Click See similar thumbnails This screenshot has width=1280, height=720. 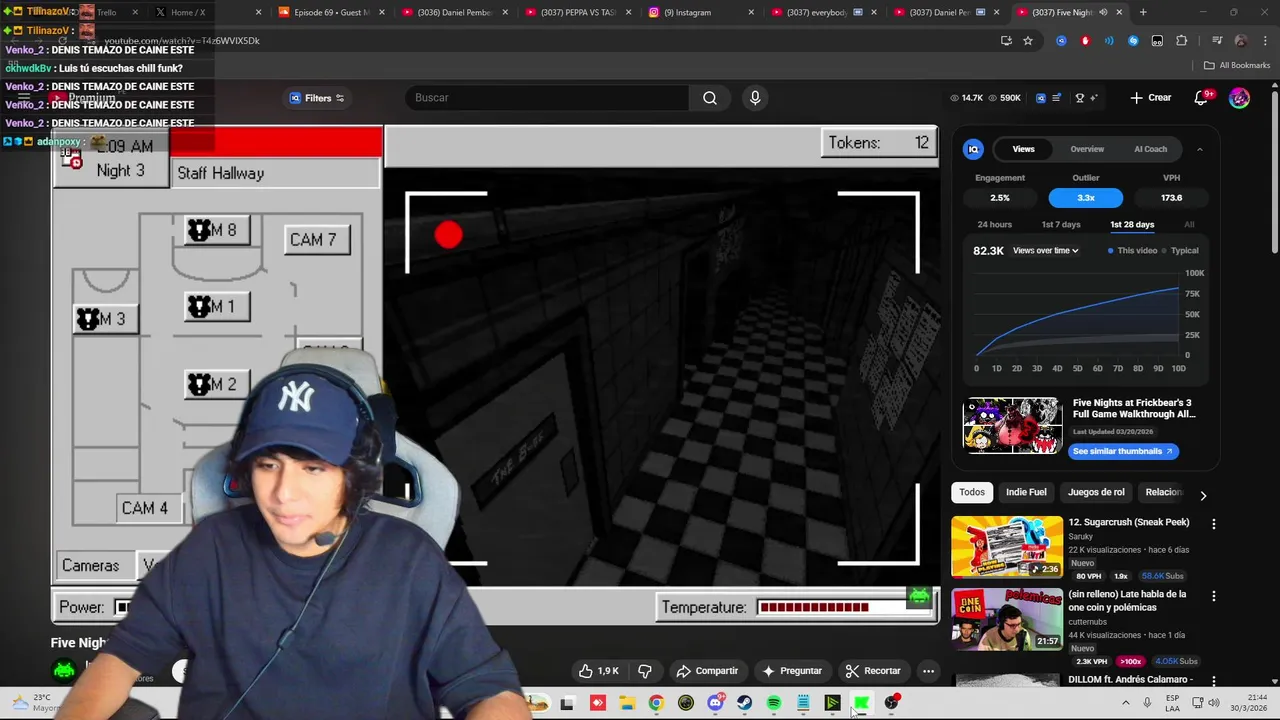1123,451
